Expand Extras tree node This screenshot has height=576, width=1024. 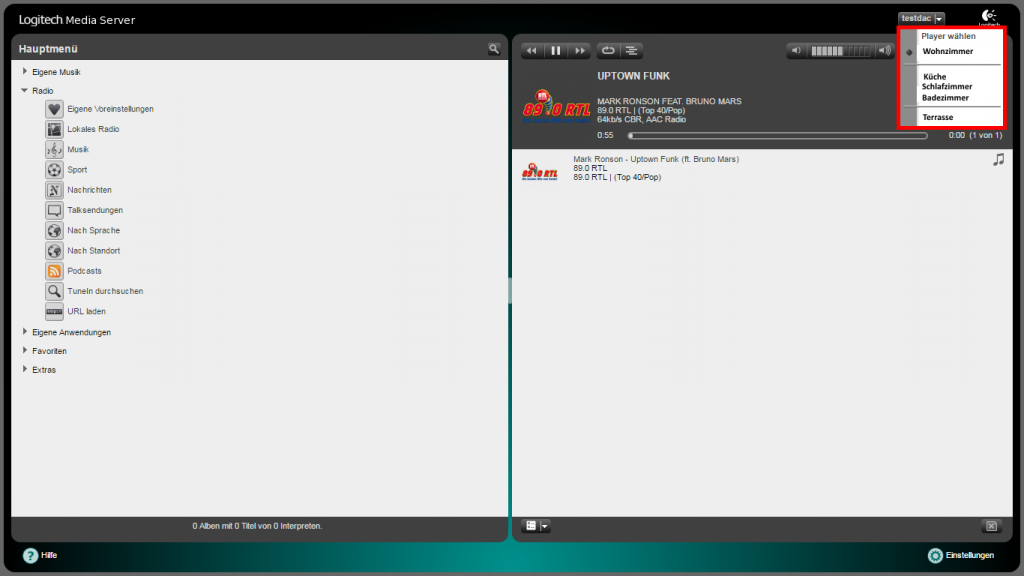(x=25, y=370)
